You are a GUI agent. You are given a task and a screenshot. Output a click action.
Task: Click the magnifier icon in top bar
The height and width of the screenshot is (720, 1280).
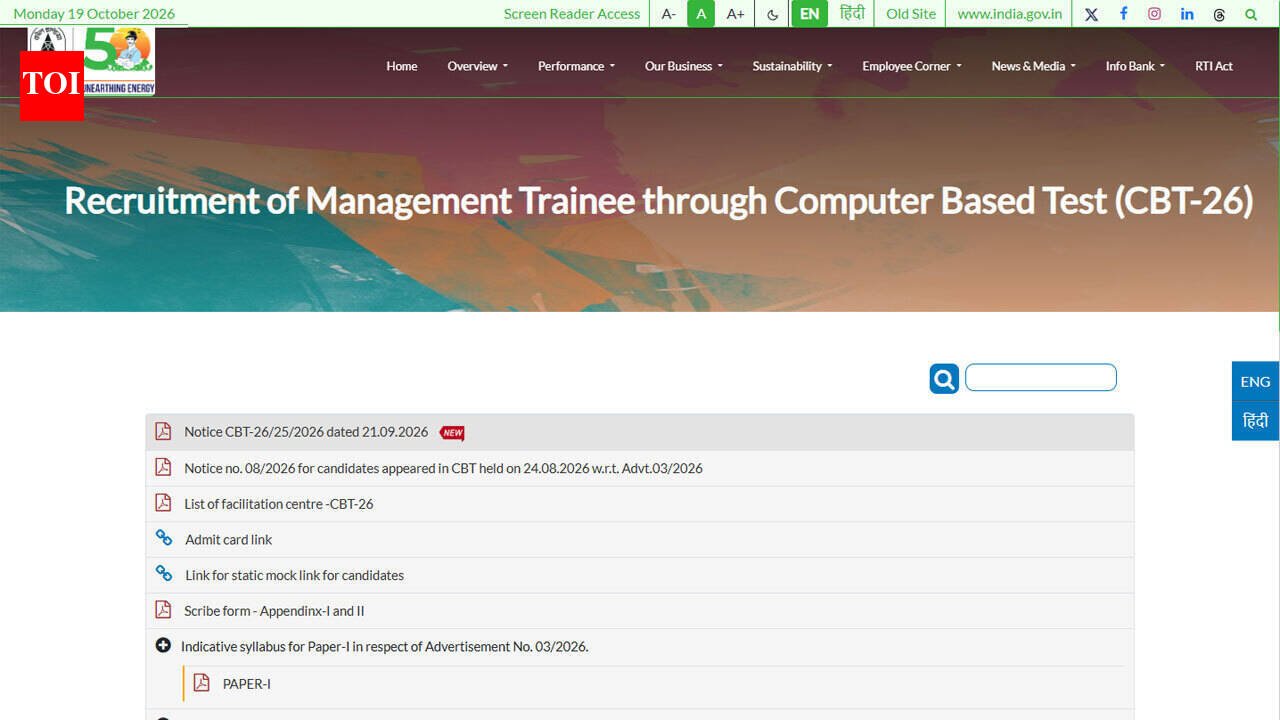1251,14
